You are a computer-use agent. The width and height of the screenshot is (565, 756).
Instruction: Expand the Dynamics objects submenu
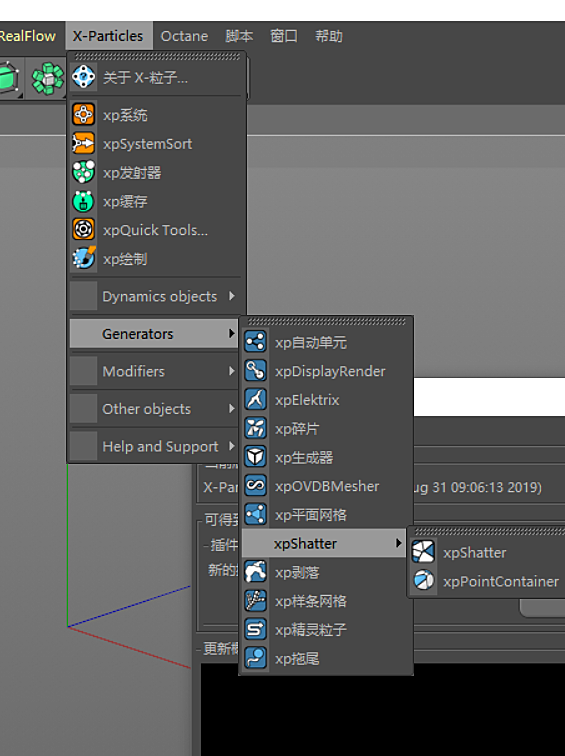pyautogui.click(x=154, y=296)
